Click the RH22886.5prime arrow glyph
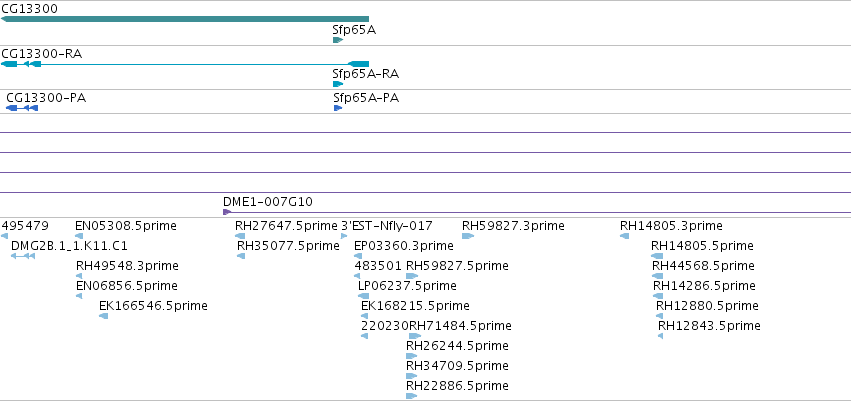 point(411,396)
